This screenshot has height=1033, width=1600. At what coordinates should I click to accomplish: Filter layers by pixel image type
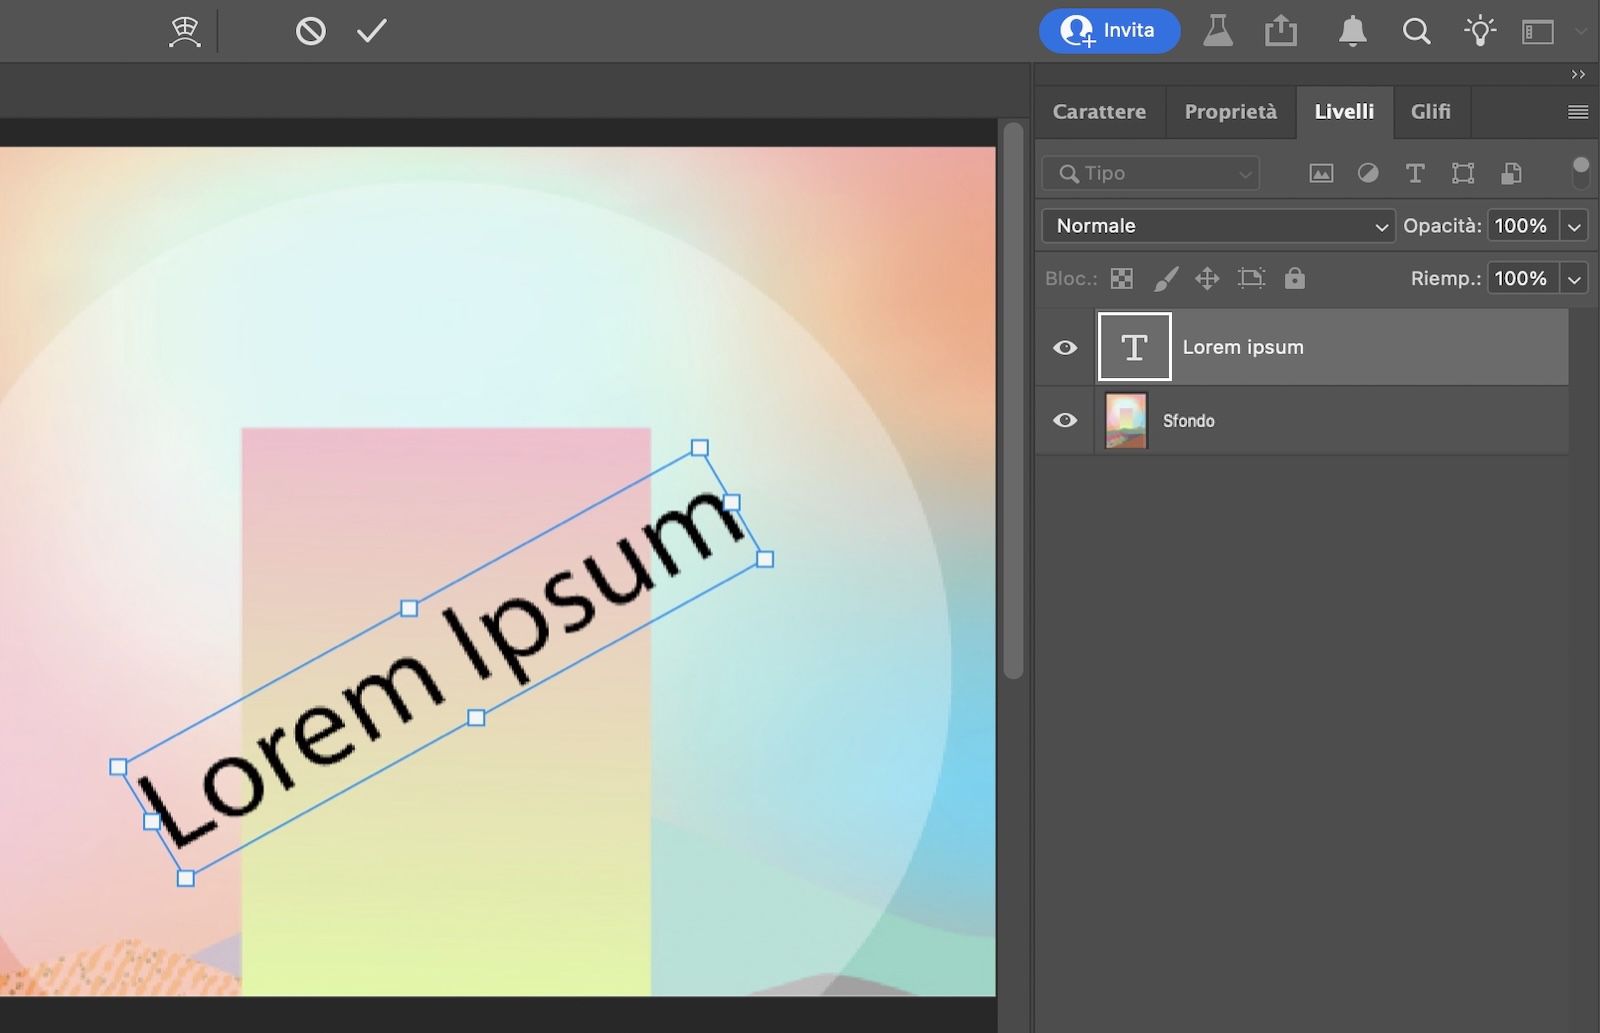coord(1321,173)
